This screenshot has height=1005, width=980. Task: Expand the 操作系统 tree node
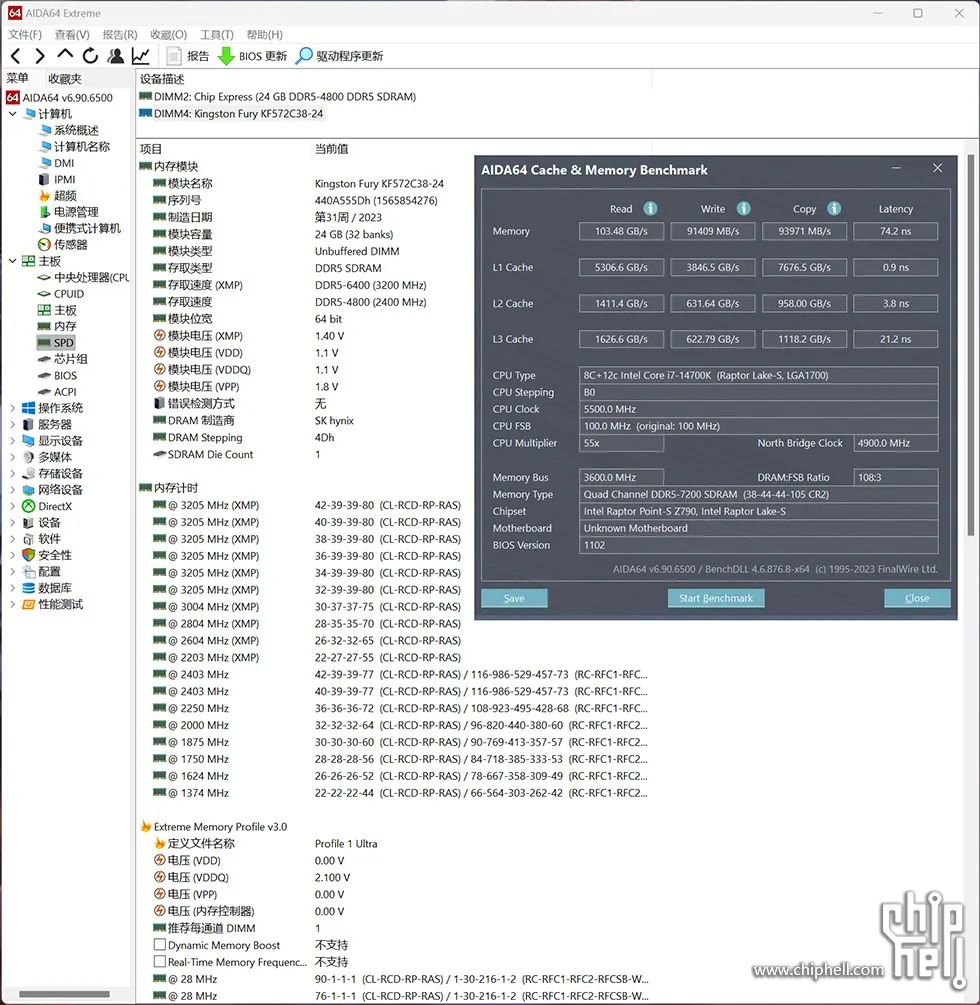[12, 408]
